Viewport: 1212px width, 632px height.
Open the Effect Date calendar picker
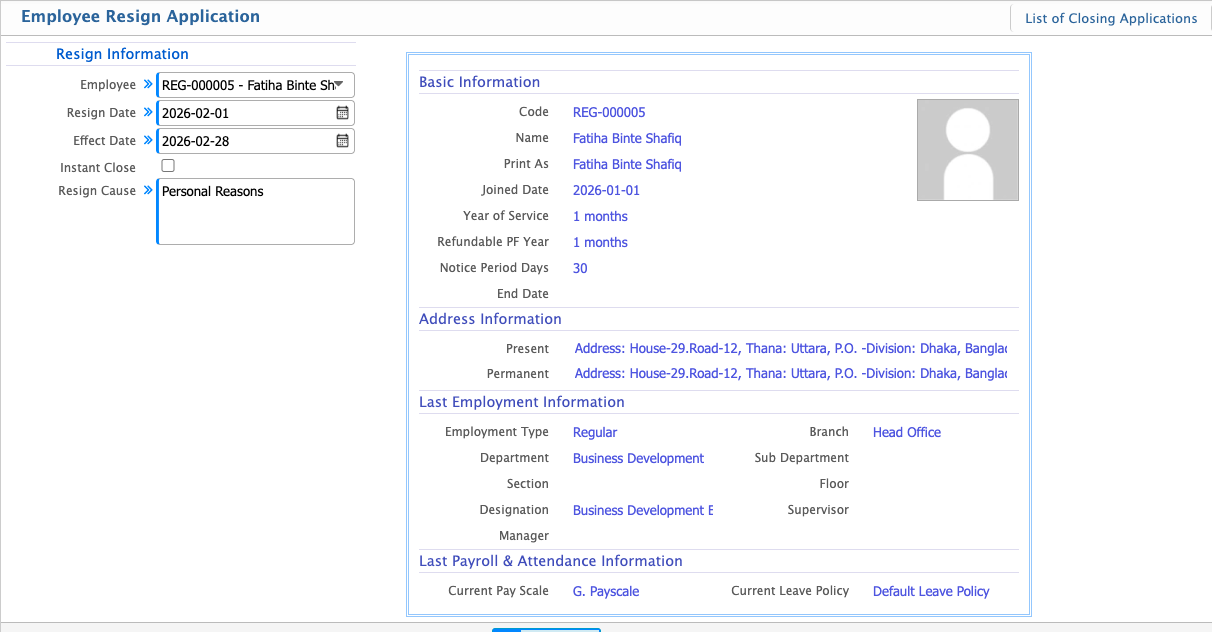pos(342,141)
